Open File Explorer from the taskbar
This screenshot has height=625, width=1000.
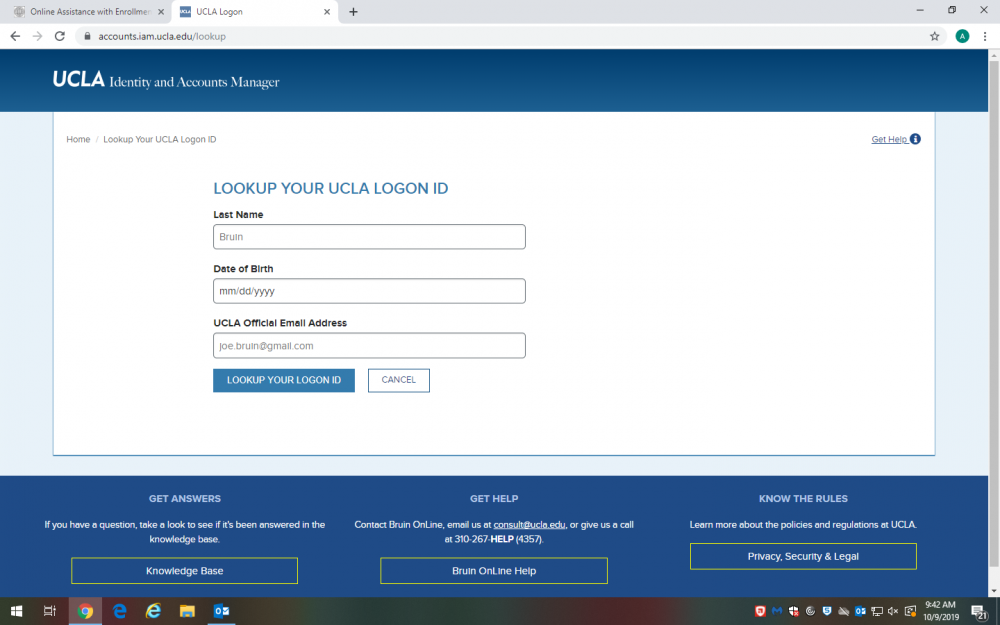point(187,611)
